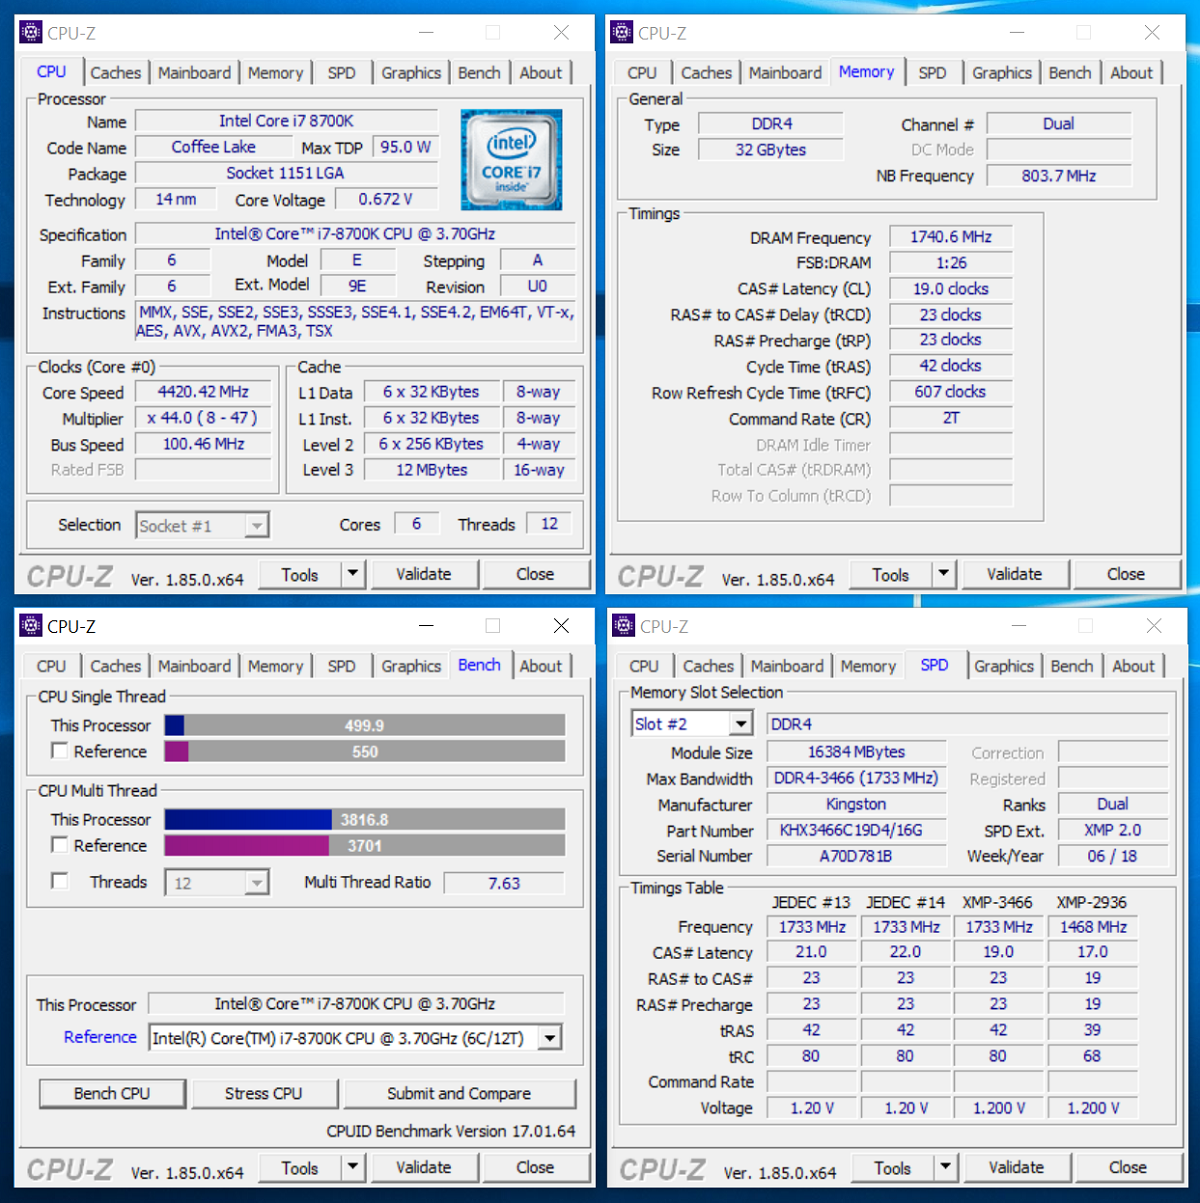The image size is (1200, 1203).
Task: Click the Code Name value Coffee Lake
Action: pos(214,147)
